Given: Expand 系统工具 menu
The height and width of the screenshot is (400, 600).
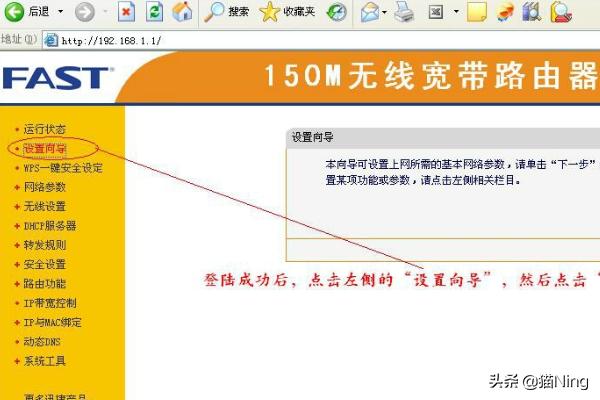Looking at the screenshot, I should pos(45,361).
